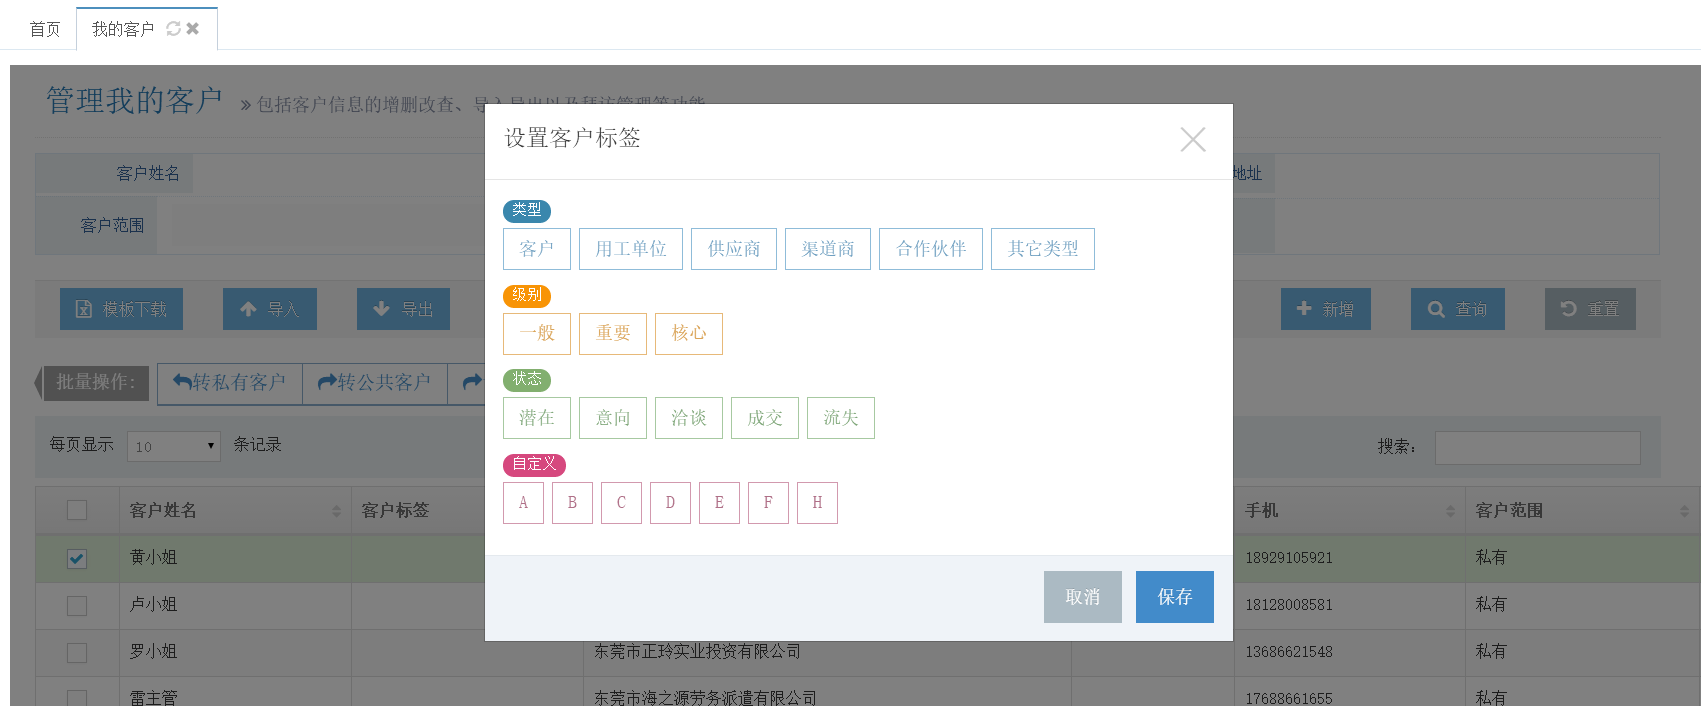Select the 供应商 type tag
Image resolution: width=1701 pixels, height=706 pixels.
[x=734, y=249]
